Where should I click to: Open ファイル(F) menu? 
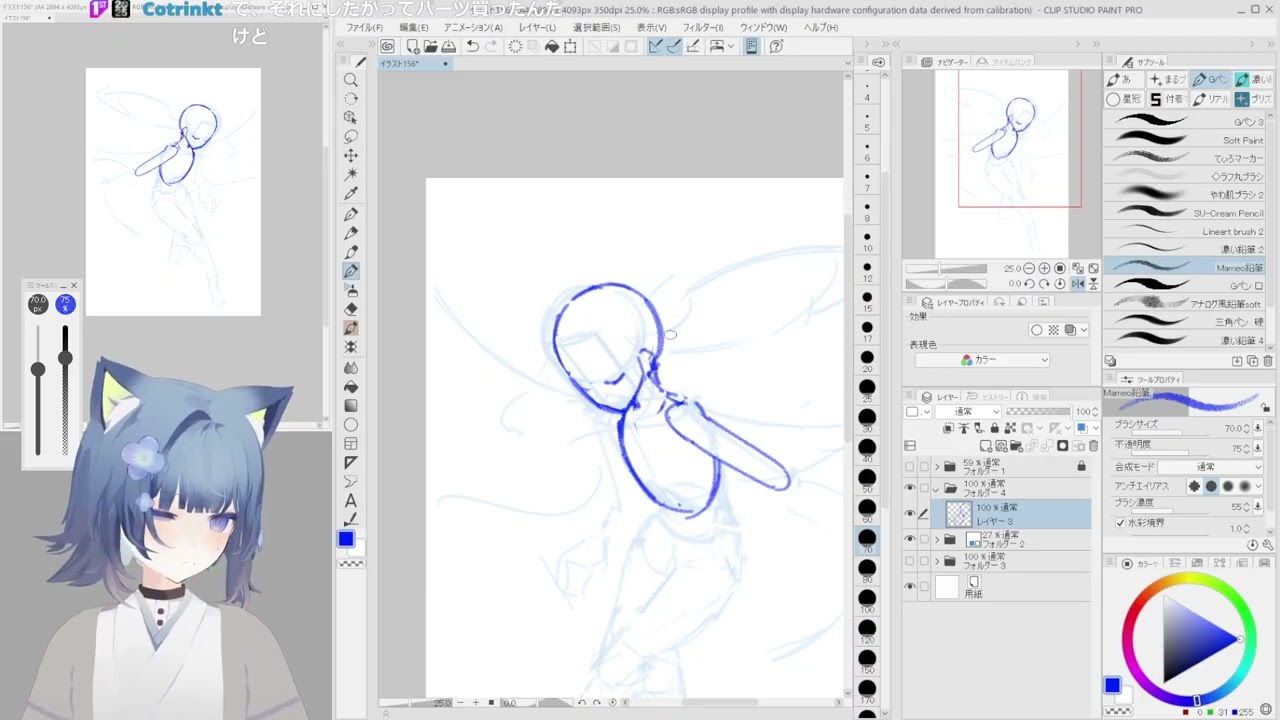coord(365,28)
